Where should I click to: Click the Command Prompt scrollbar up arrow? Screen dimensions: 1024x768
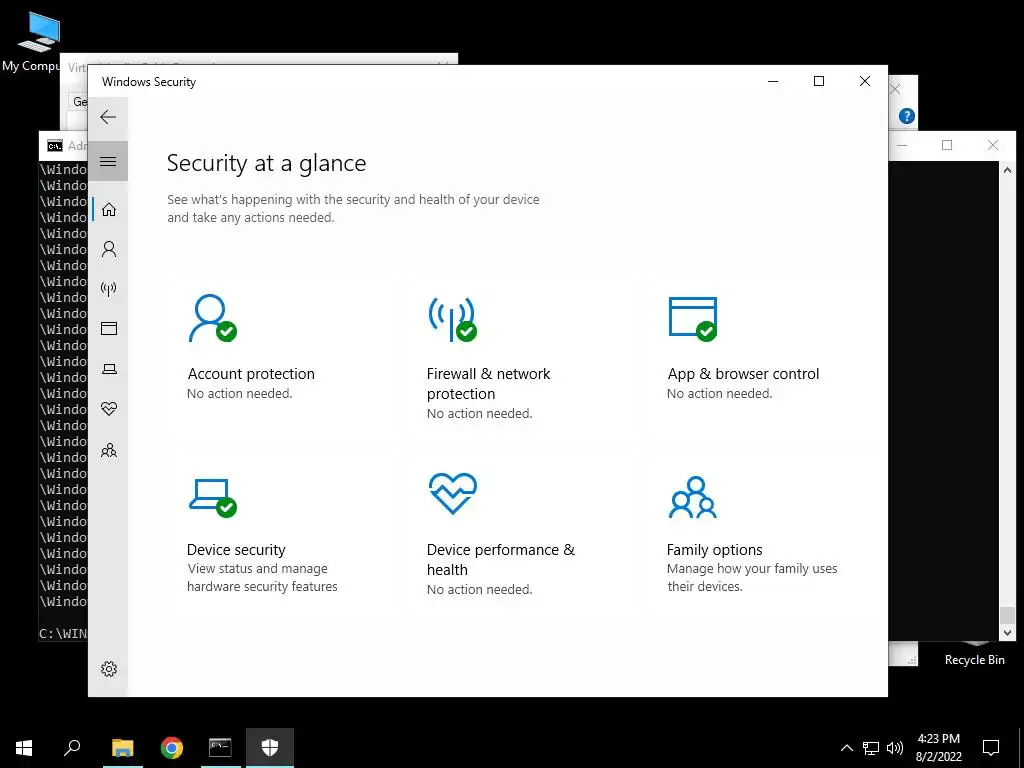click(1007, 169)
